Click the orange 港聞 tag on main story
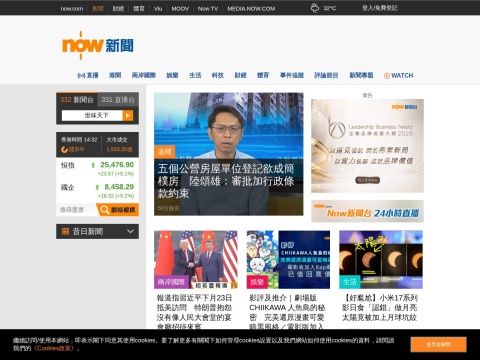 tap(164, 152)
